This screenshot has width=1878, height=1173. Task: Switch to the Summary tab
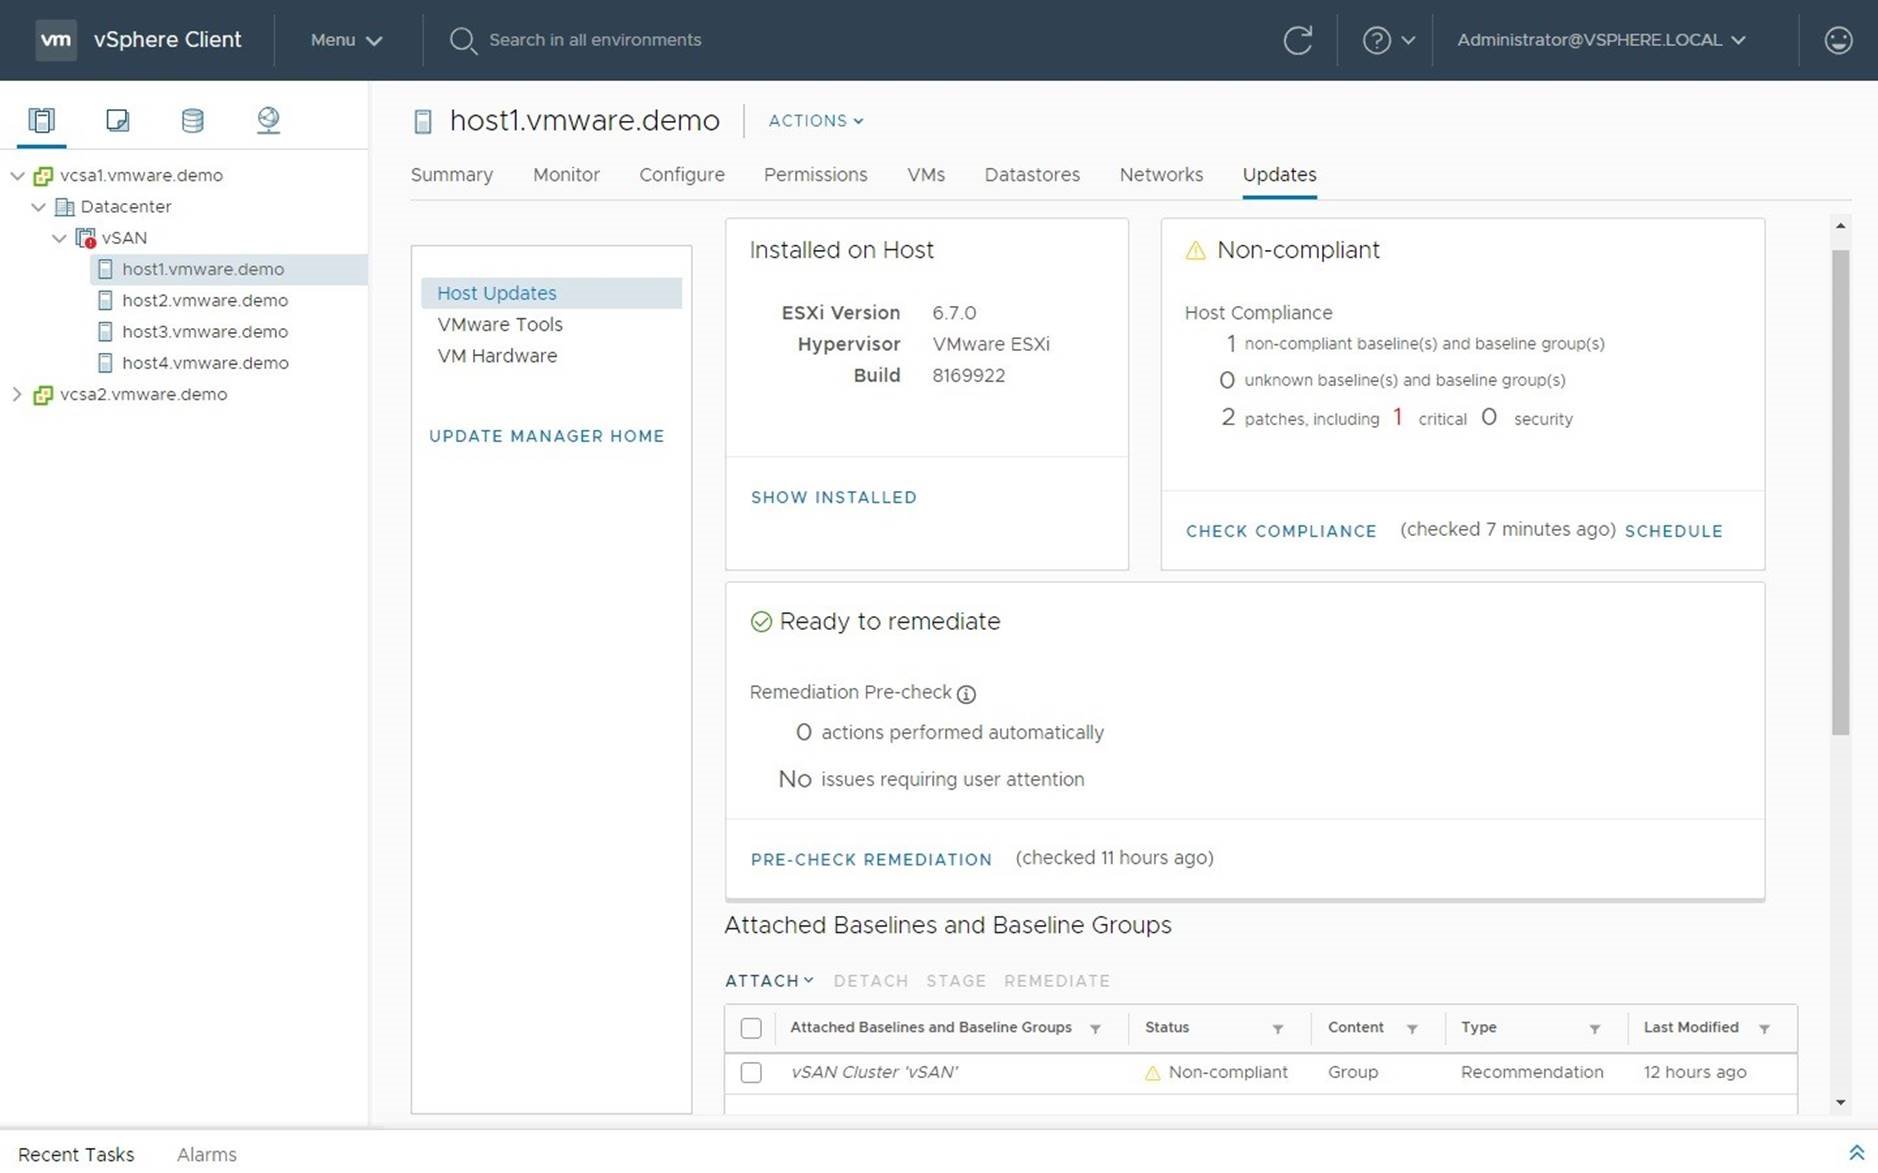pos(452,175)
